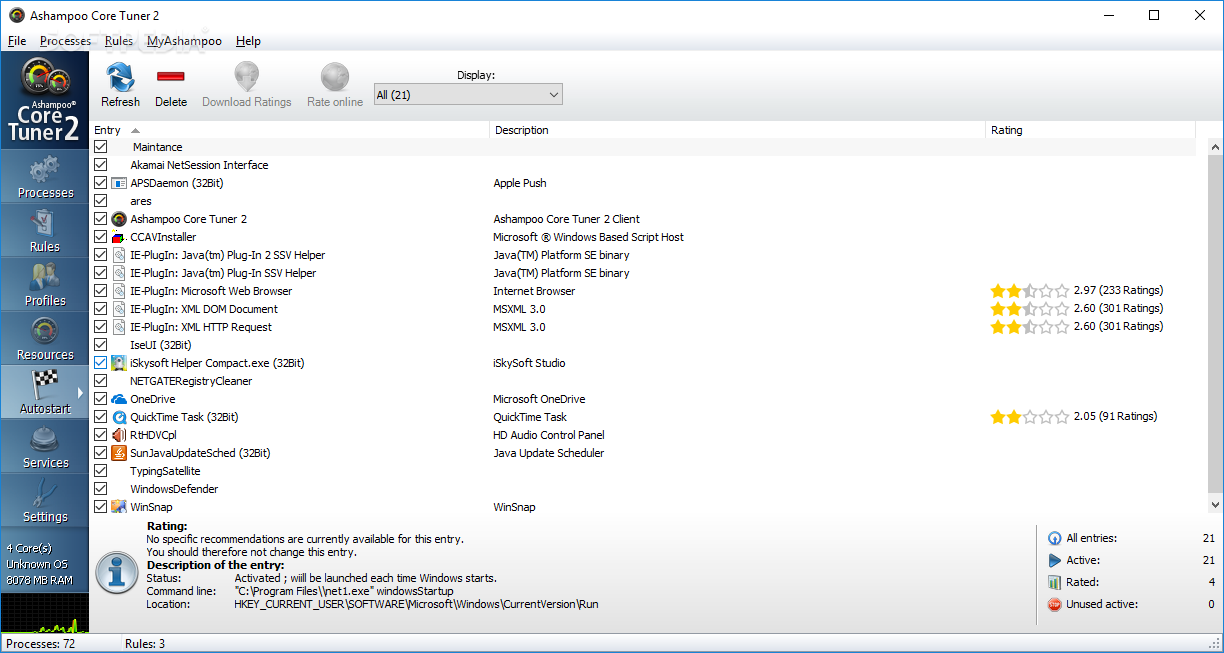The width and height of the screenshot is (1224, 653).
Task: Click the Rules: 3 status bar text
Action: click(145, 643)
